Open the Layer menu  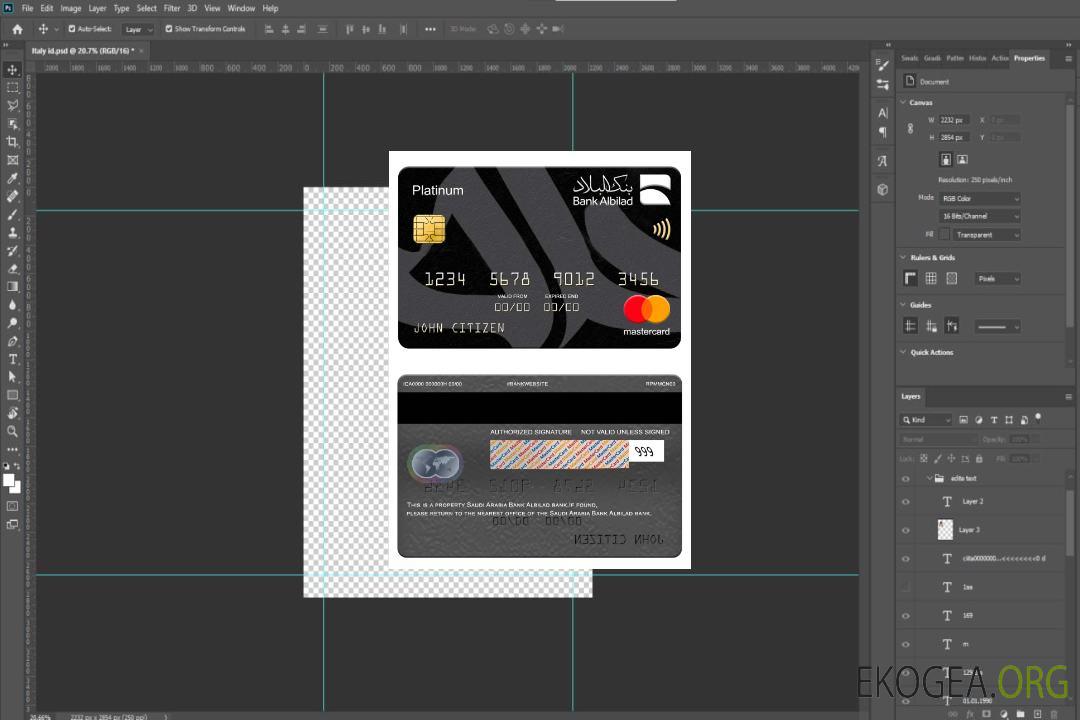(x=97, y=8)
